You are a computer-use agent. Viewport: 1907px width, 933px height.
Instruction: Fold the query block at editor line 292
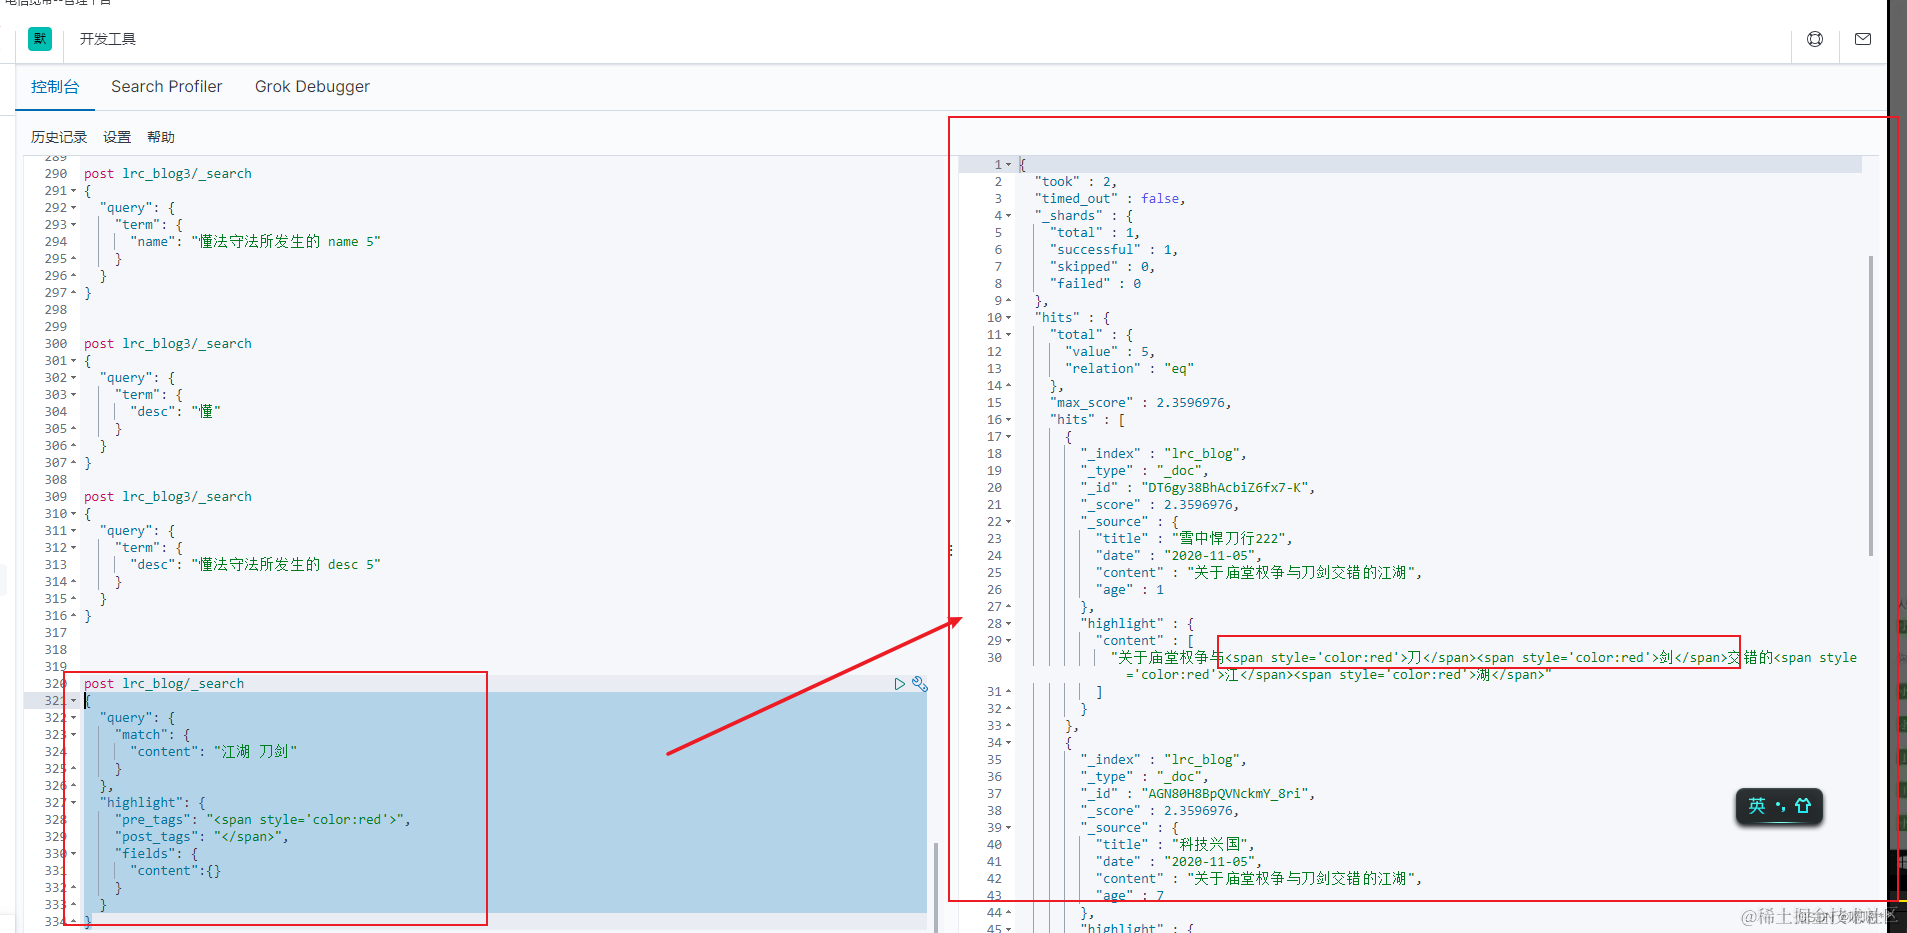click(73, 208)
